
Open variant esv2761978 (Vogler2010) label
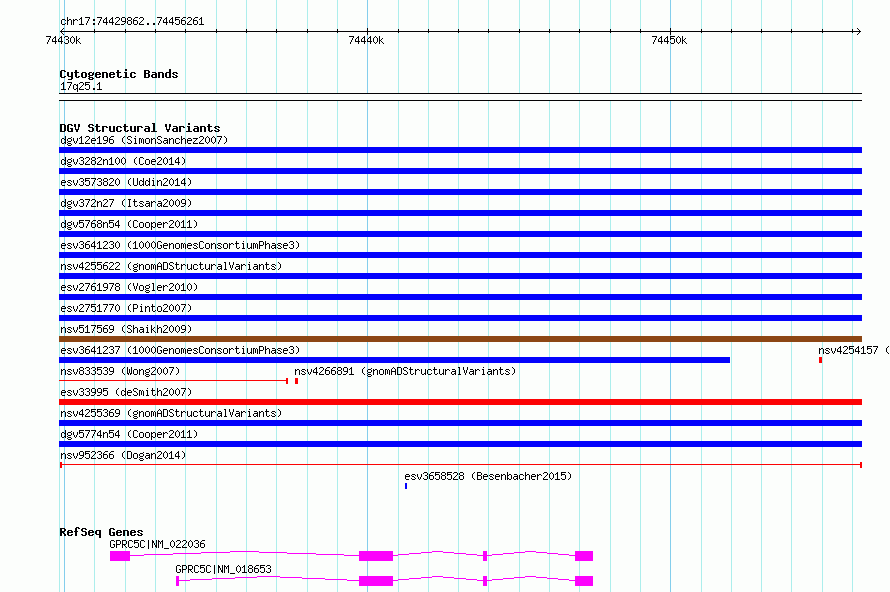click(129, 287)
